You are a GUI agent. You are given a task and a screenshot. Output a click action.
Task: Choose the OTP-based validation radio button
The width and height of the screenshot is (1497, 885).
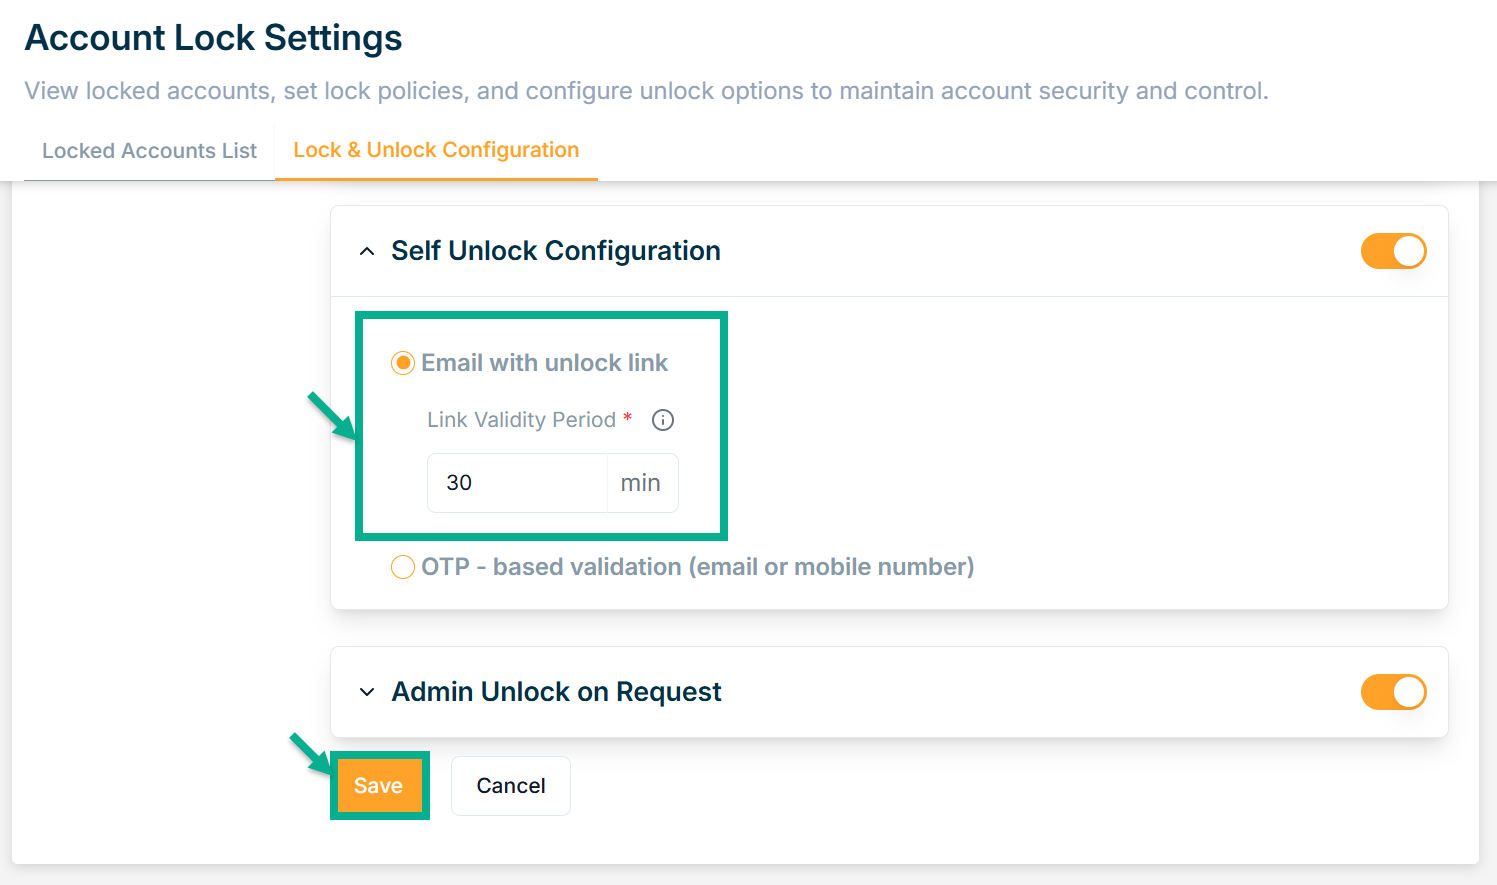403,567
